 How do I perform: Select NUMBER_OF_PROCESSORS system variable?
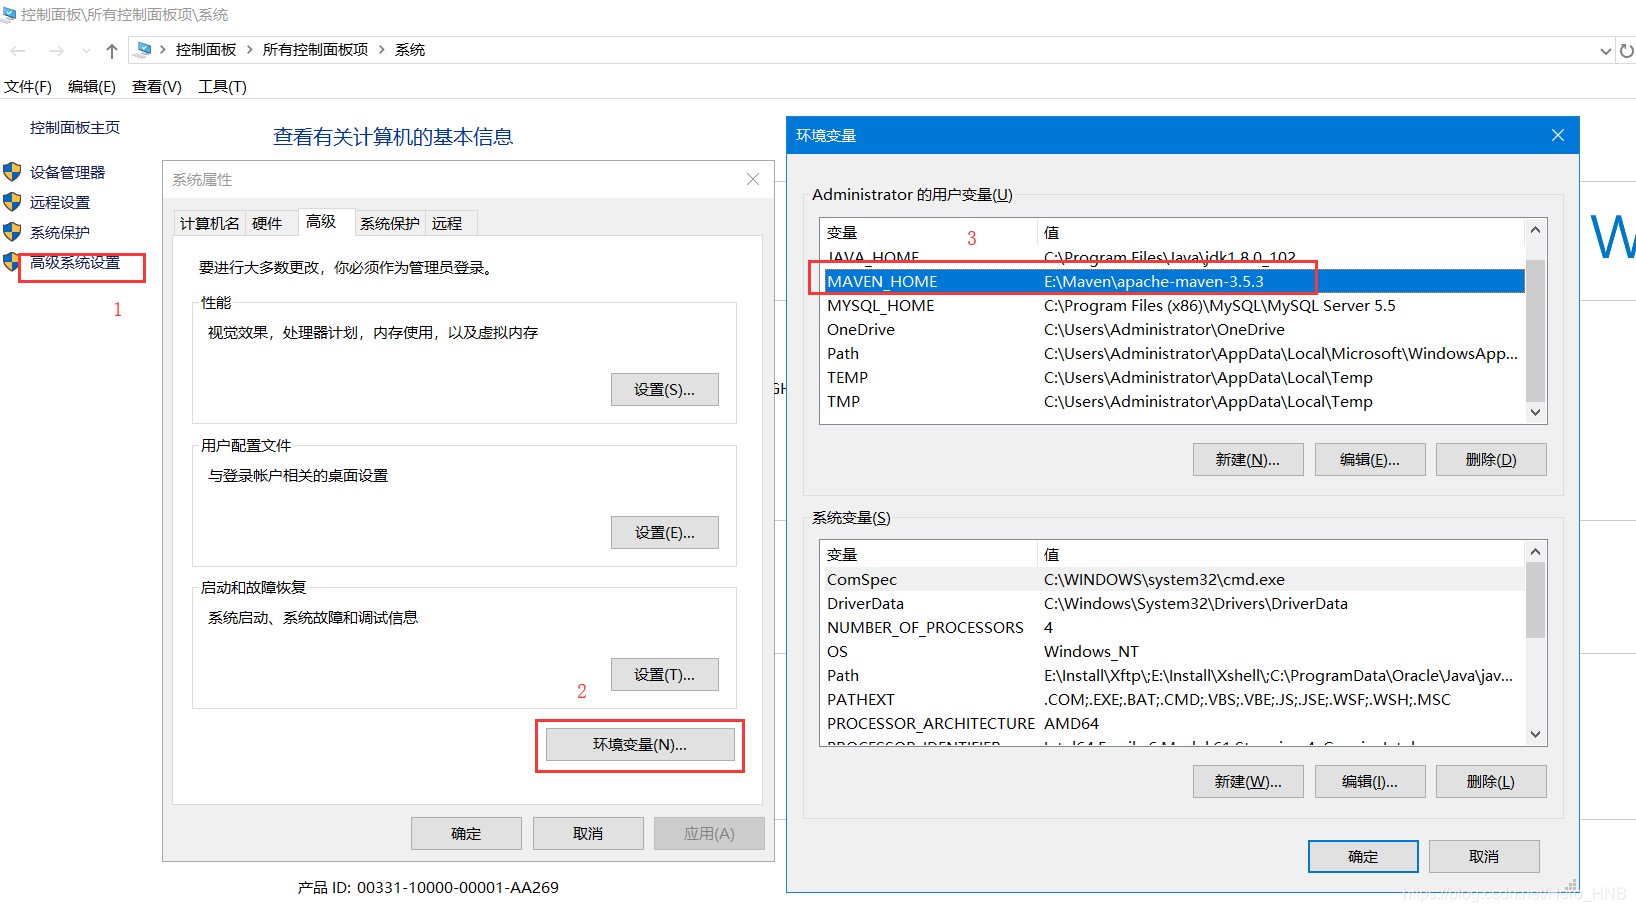tap(1174, 628)
